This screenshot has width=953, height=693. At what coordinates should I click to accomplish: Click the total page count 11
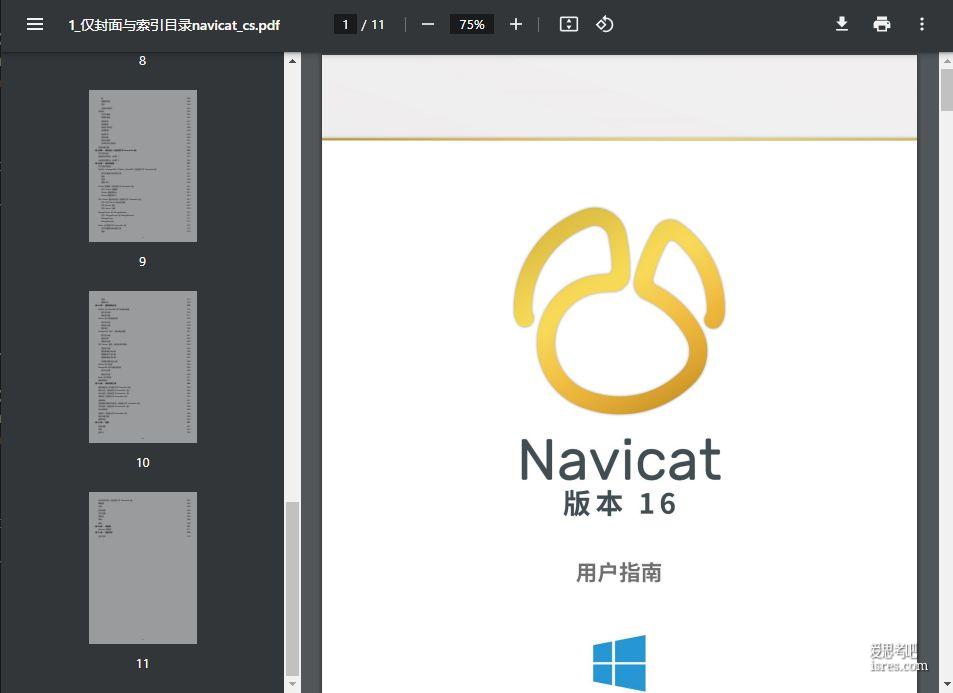[378, 25]
